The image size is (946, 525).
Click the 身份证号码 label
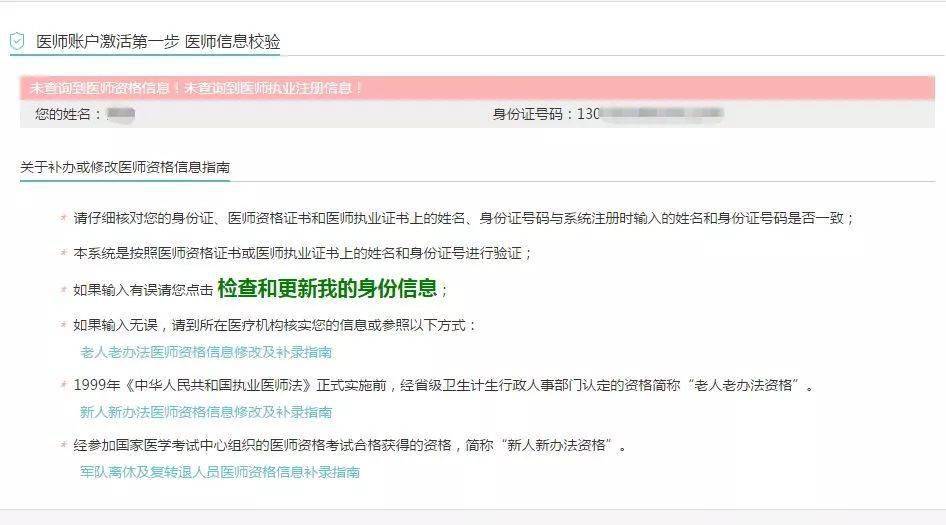coord(527,113)
